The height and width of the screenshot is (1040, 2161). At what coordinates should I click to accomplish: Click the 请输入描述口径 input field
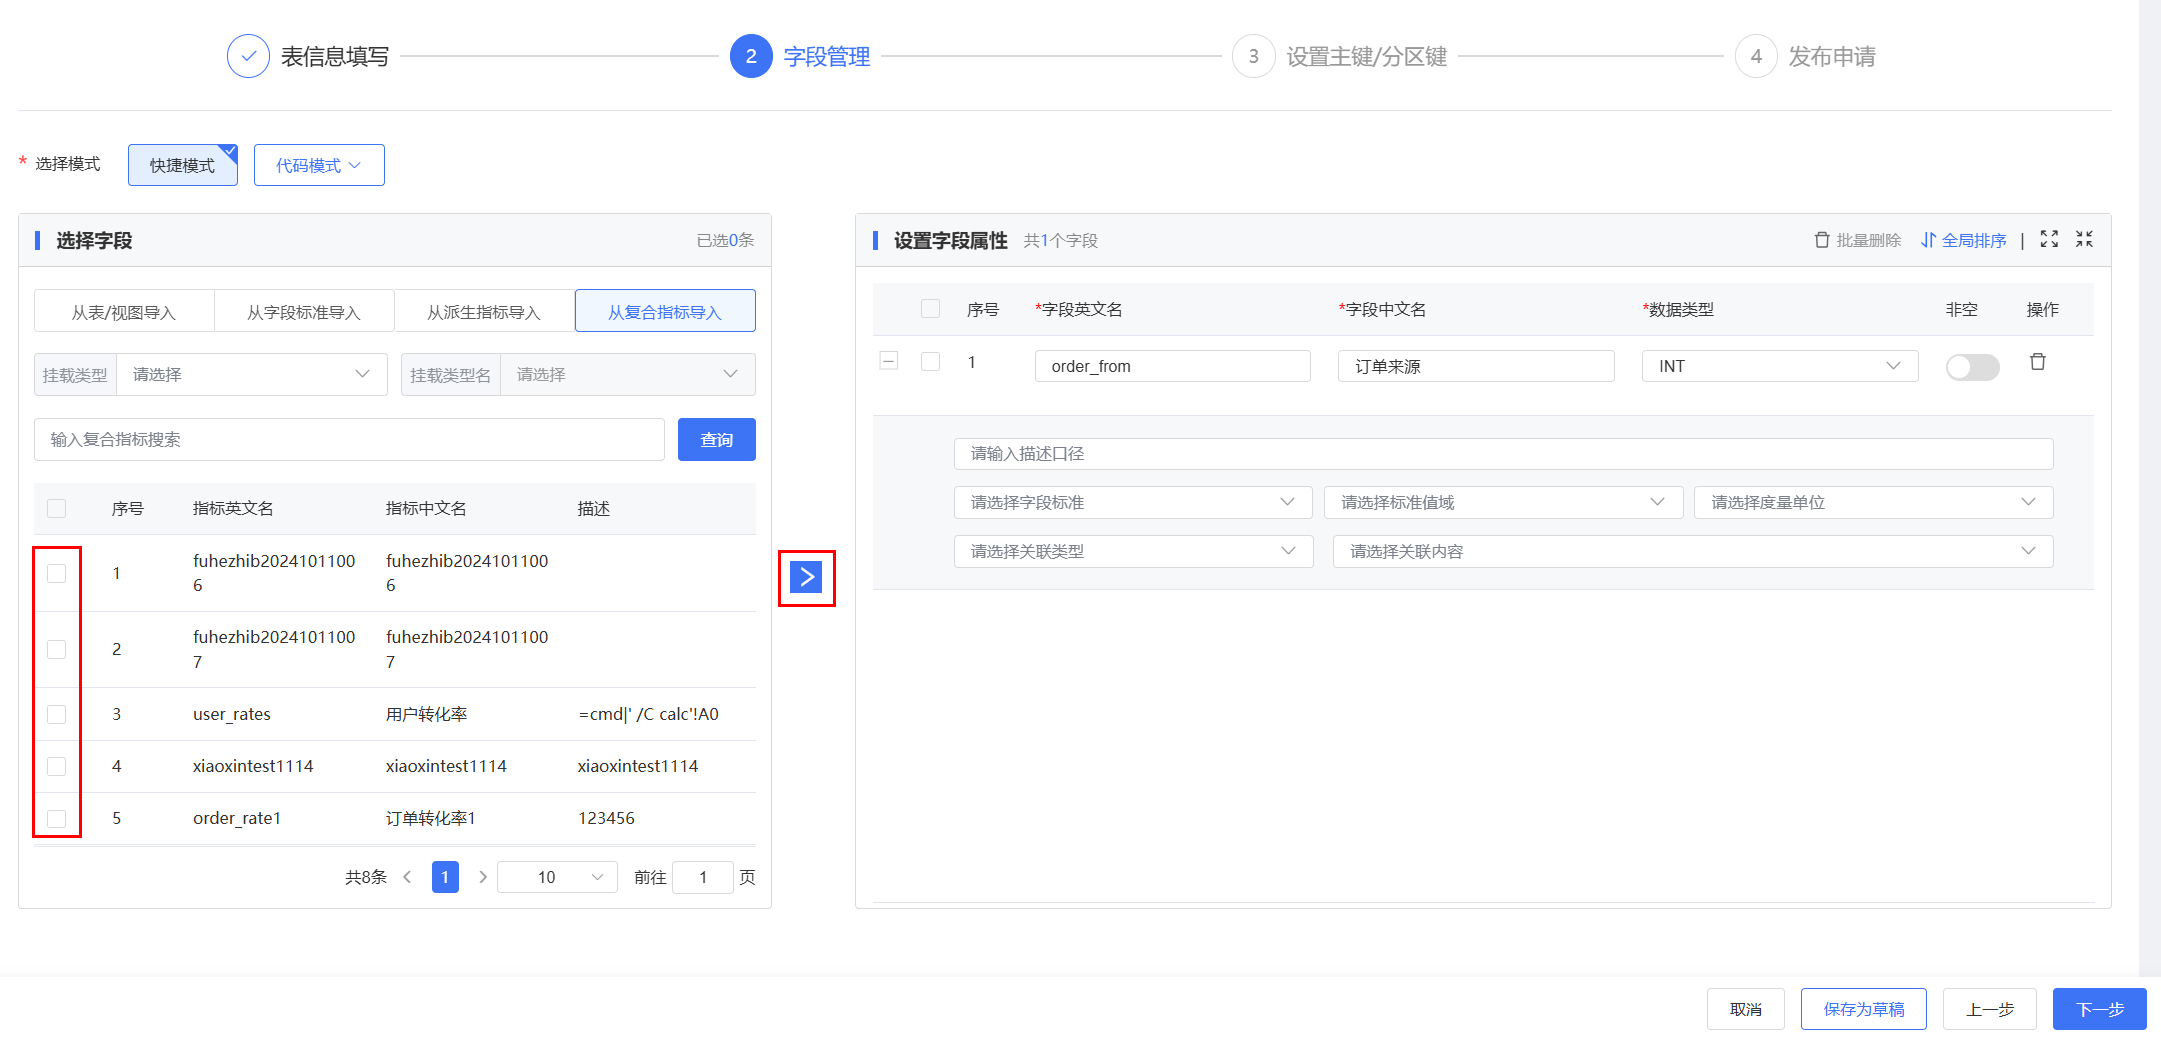click(1503, 453)
